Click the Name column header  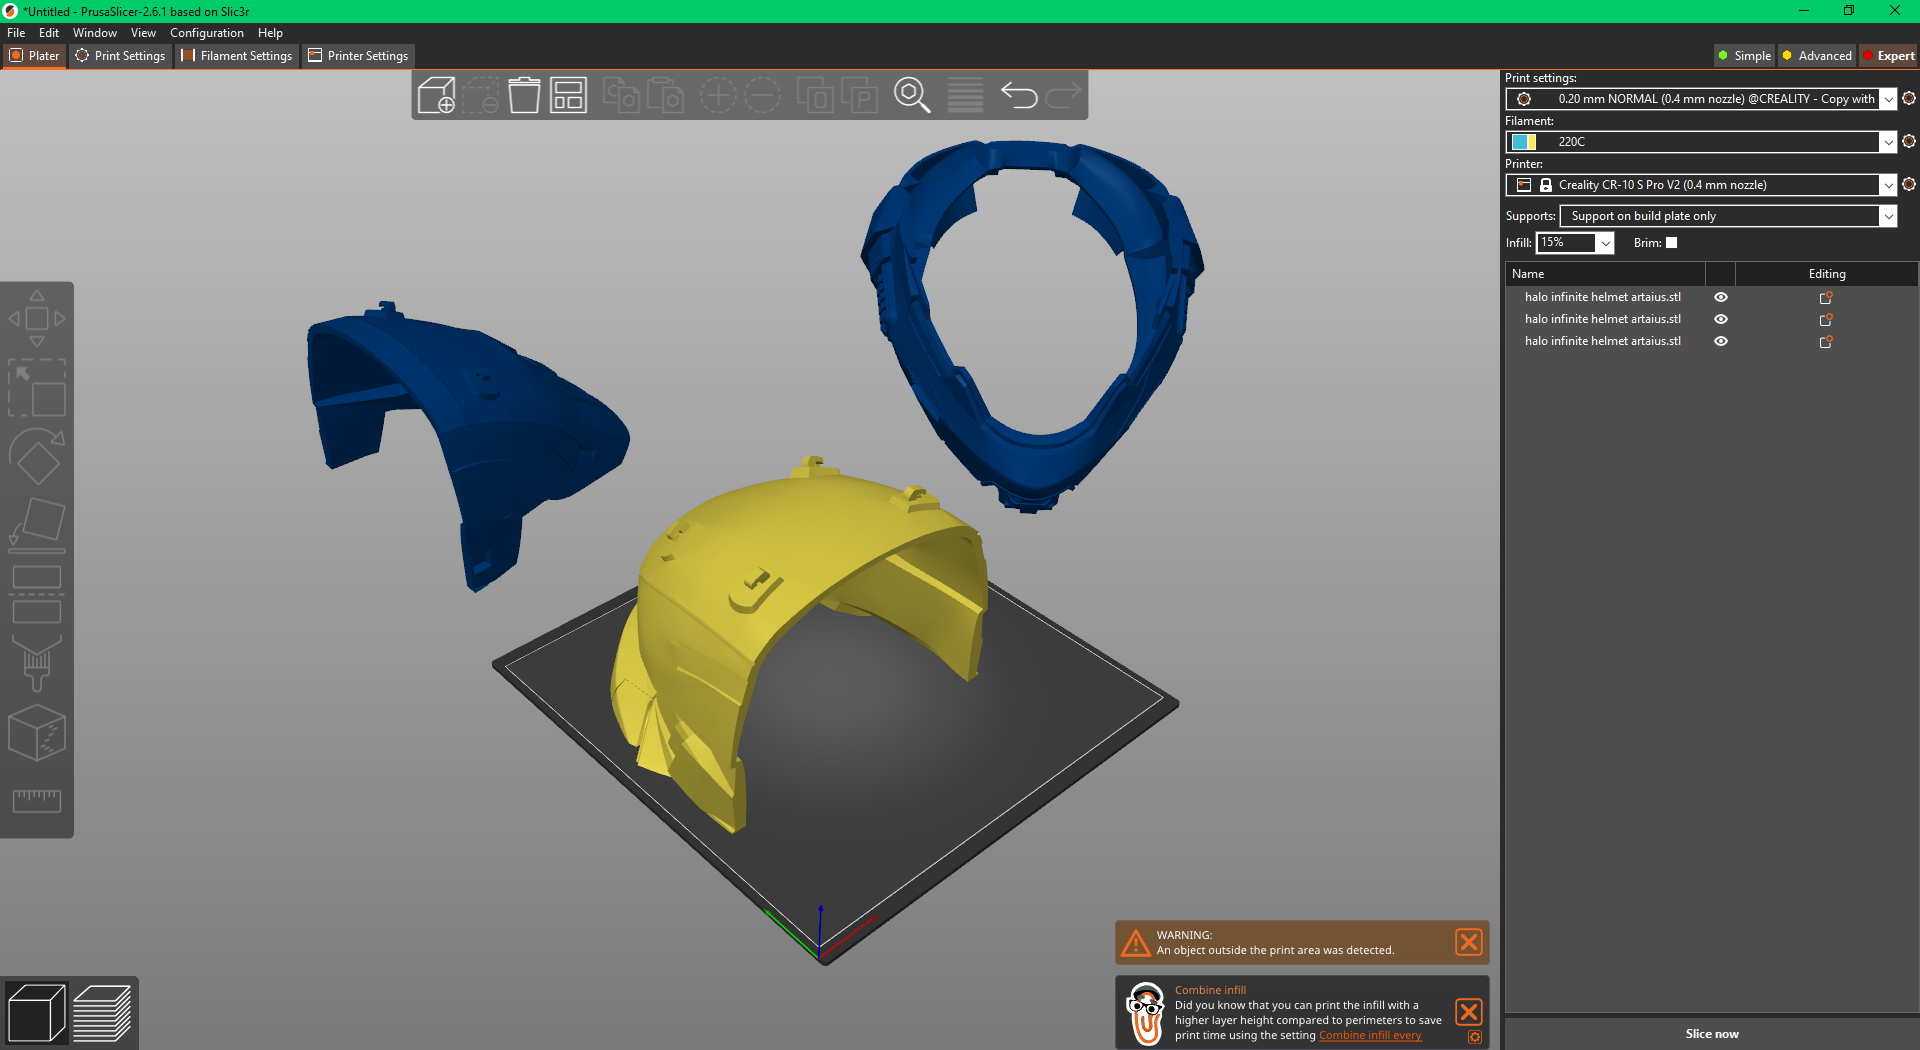tap(1605, 274)
